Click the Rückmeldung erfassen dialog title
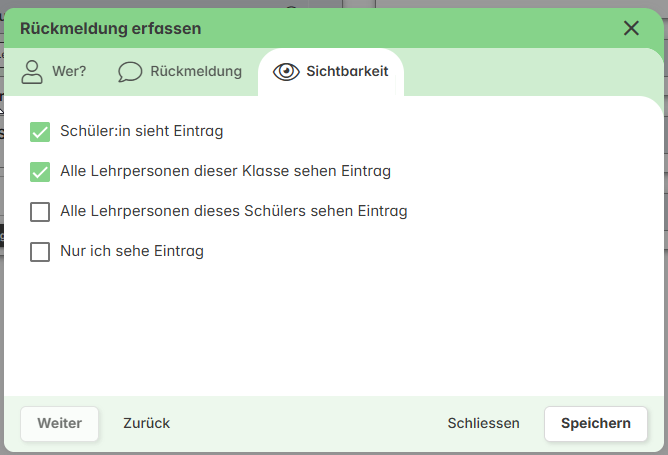Image resolution: width=668 pixels, height=455 pixels. pyautogui.click(x=111, y=29)
